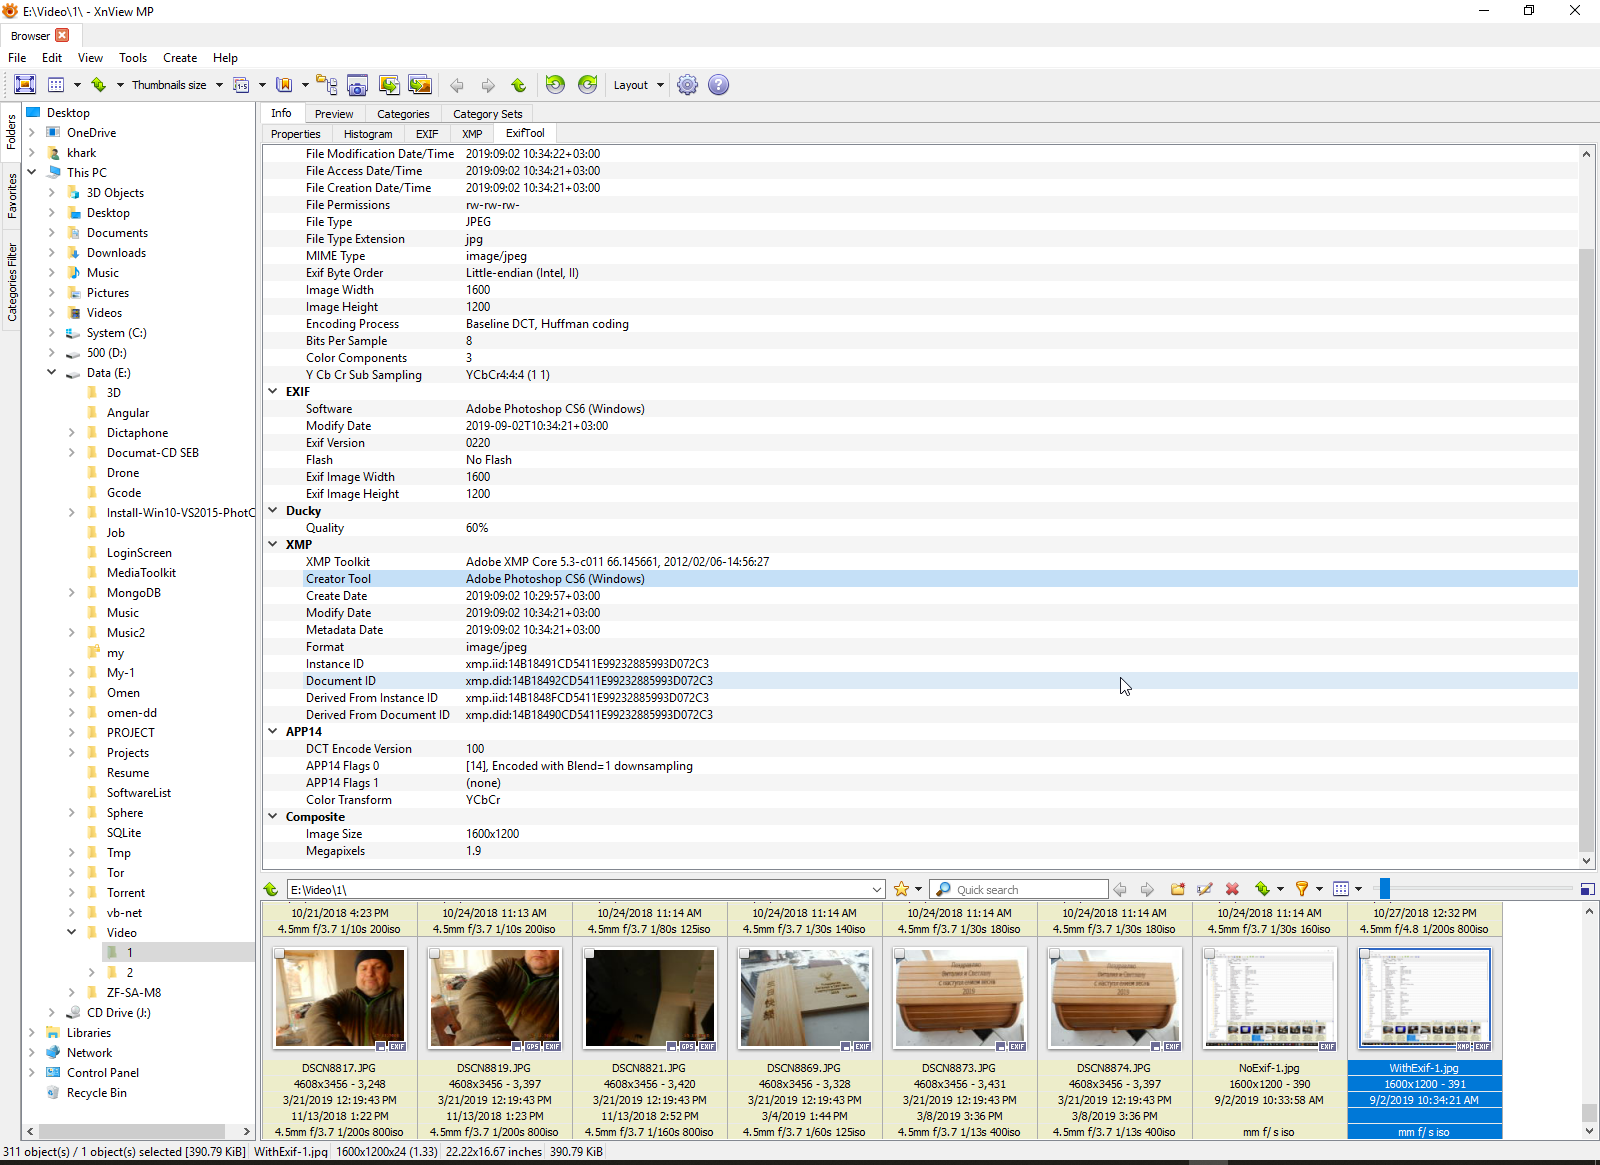
Task: Click the rename file pencil icon
Action: pos(1205,889)
